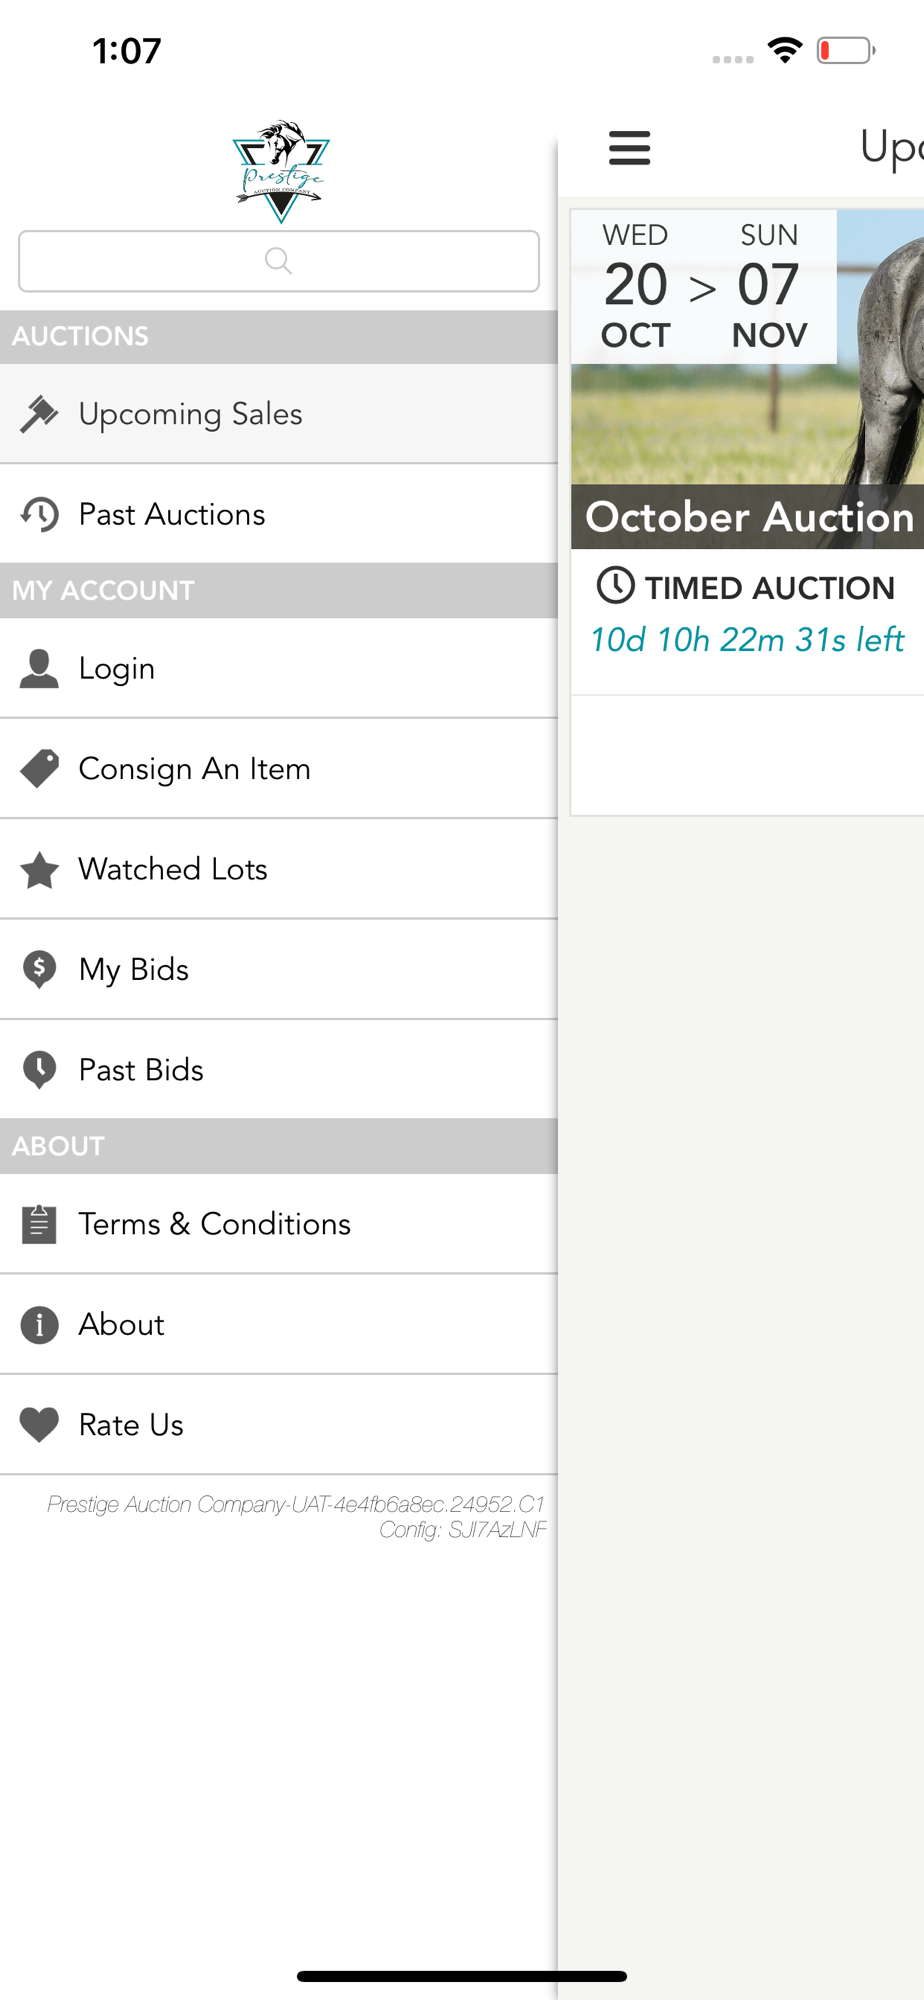The width and height of the screenshot is (924, 2000).
Task: Tap the hamburger menu icon
Action: click(629, 148)
